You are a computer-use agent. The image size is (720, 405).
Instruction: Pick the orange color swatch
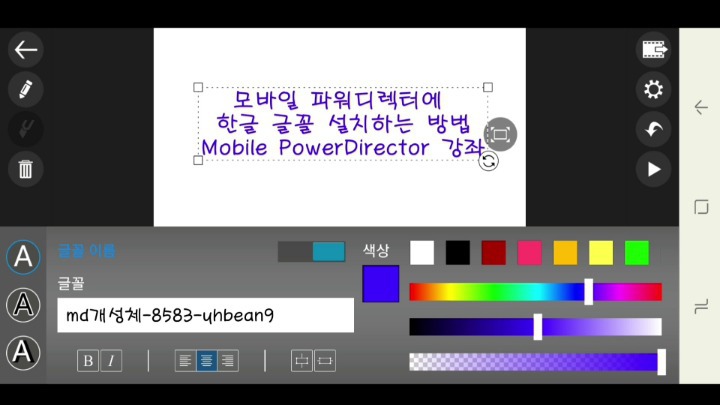[x=565, y=253]
